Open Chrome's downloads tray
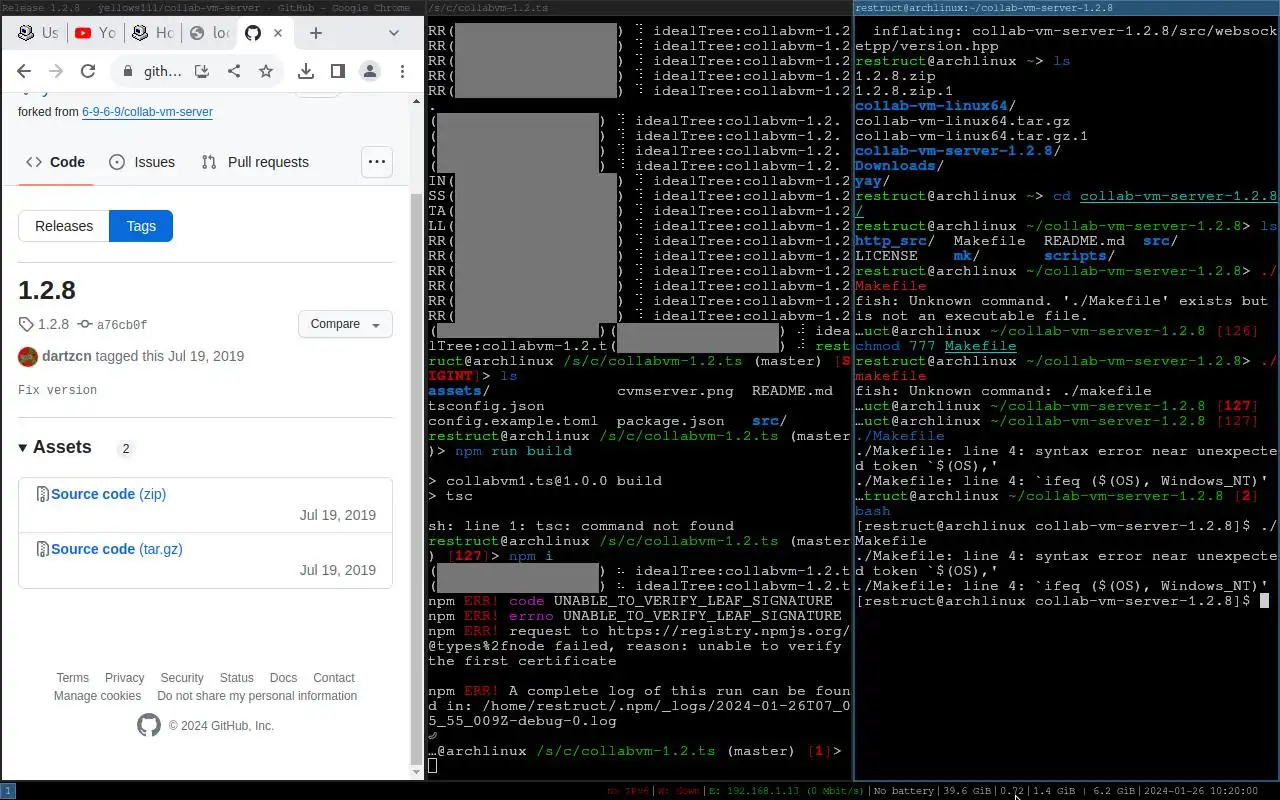1280x800 pixels. click(306, 71)
